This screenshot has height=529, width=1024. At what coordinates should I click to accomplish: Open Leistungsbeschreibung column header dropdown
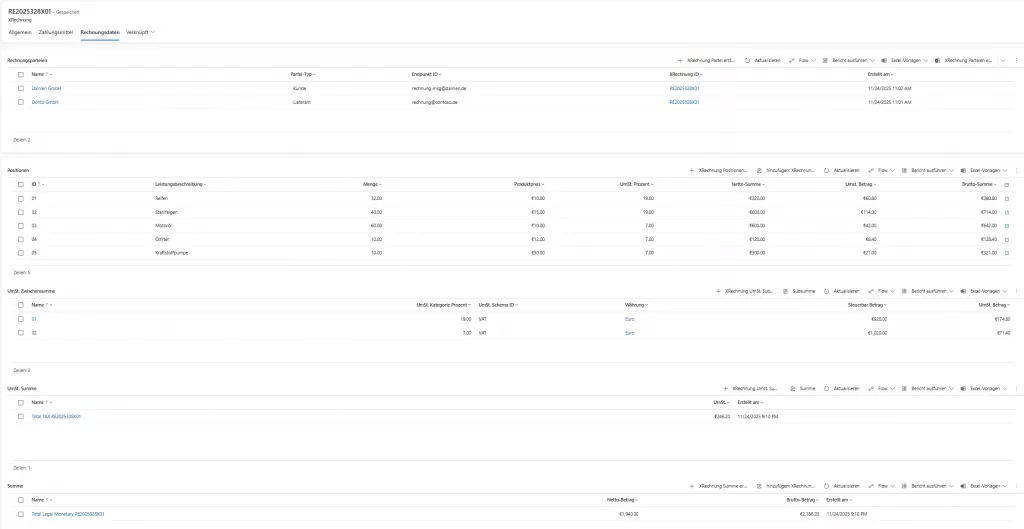180,184
